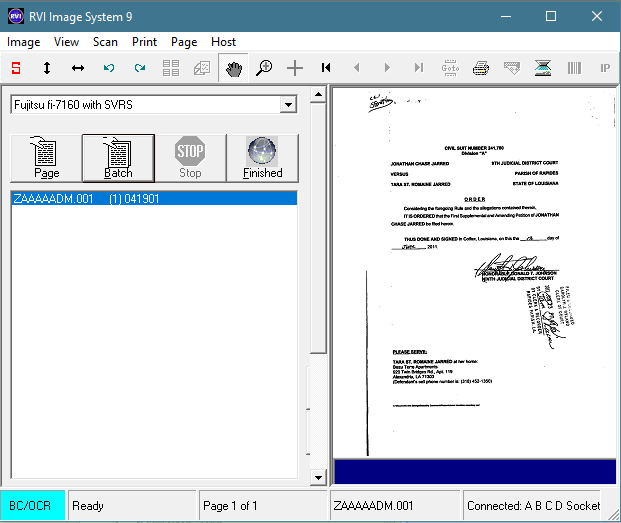Click the dark blue bar below preview
The width and height of the screenshot is (621, 523).
(475, 472)
